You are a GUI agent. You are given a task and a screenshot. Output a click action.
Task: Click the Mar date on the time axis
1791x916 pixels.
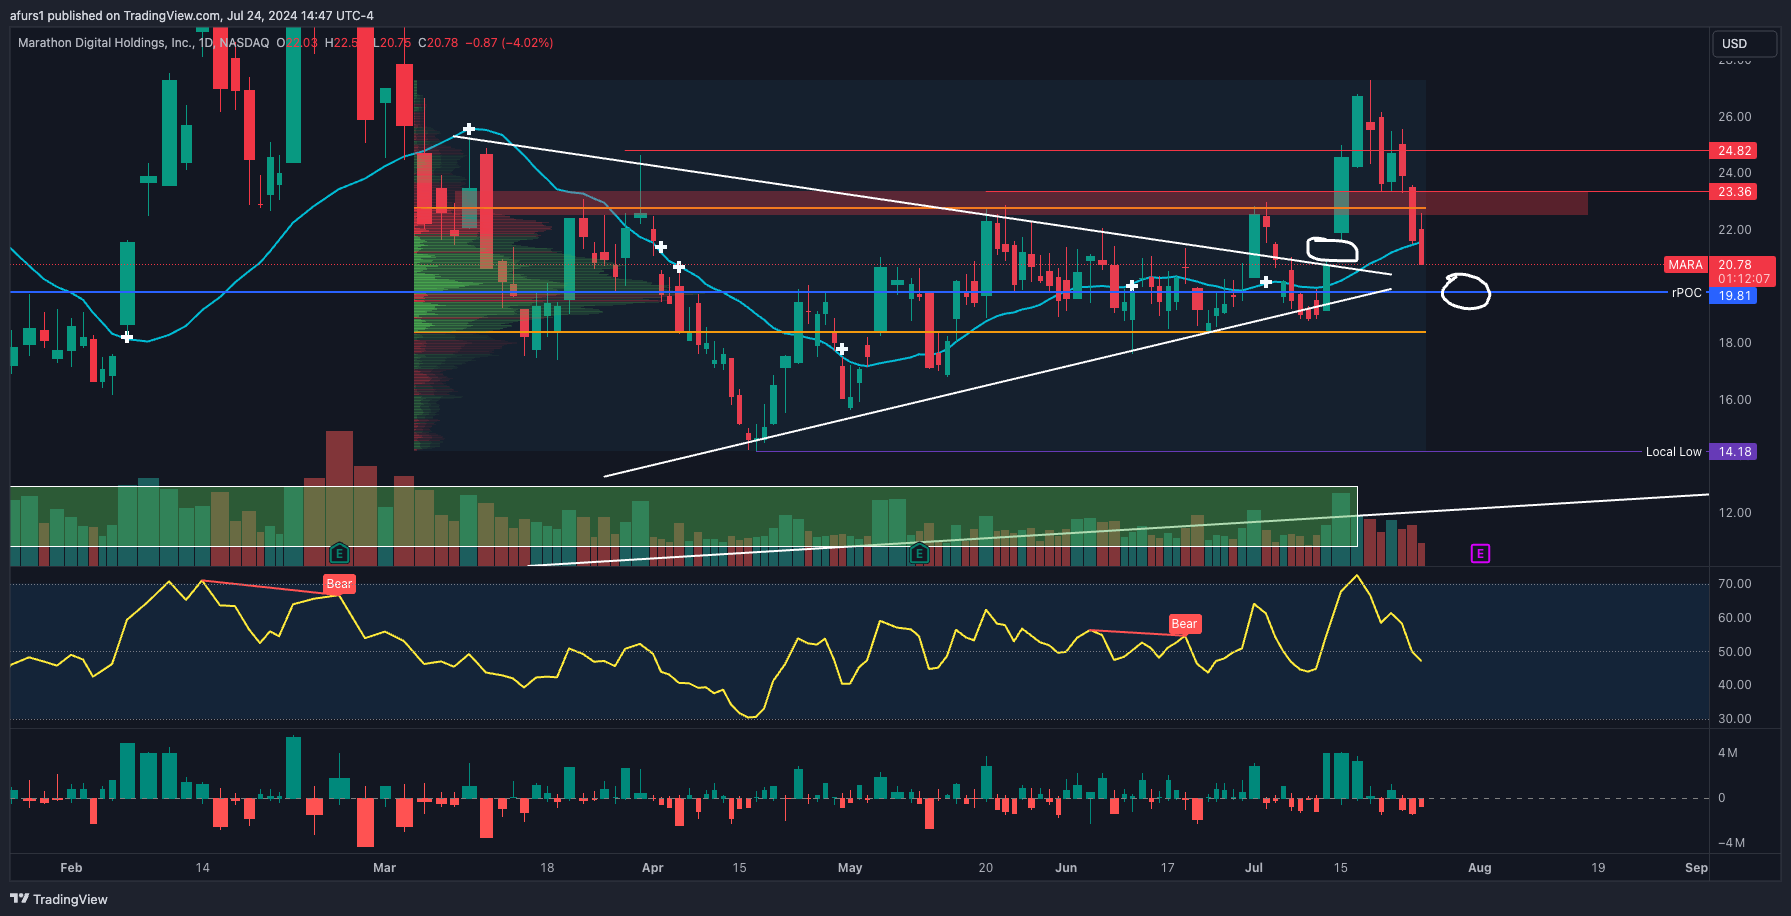[x=384, y=868]
